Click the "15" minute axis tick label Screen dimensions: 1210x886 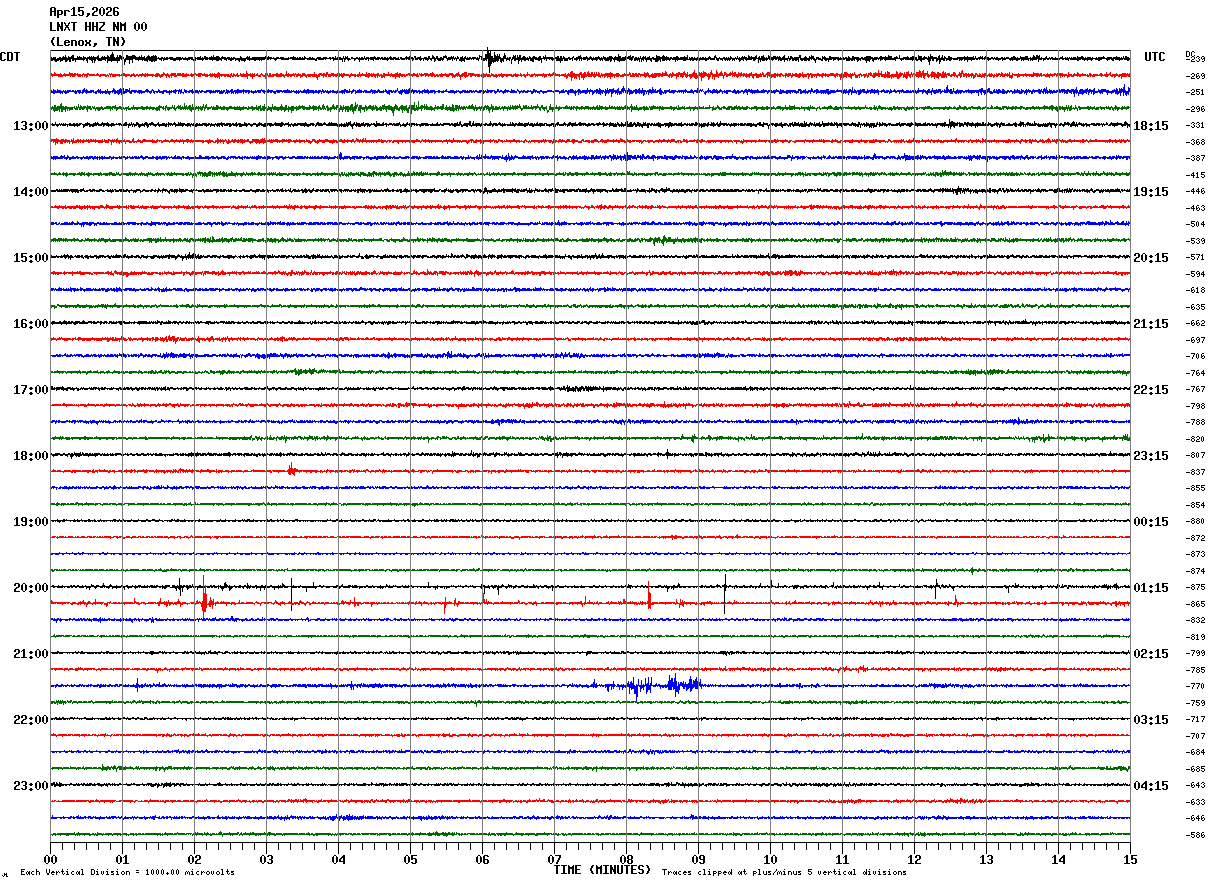(x=1130, y=859)
